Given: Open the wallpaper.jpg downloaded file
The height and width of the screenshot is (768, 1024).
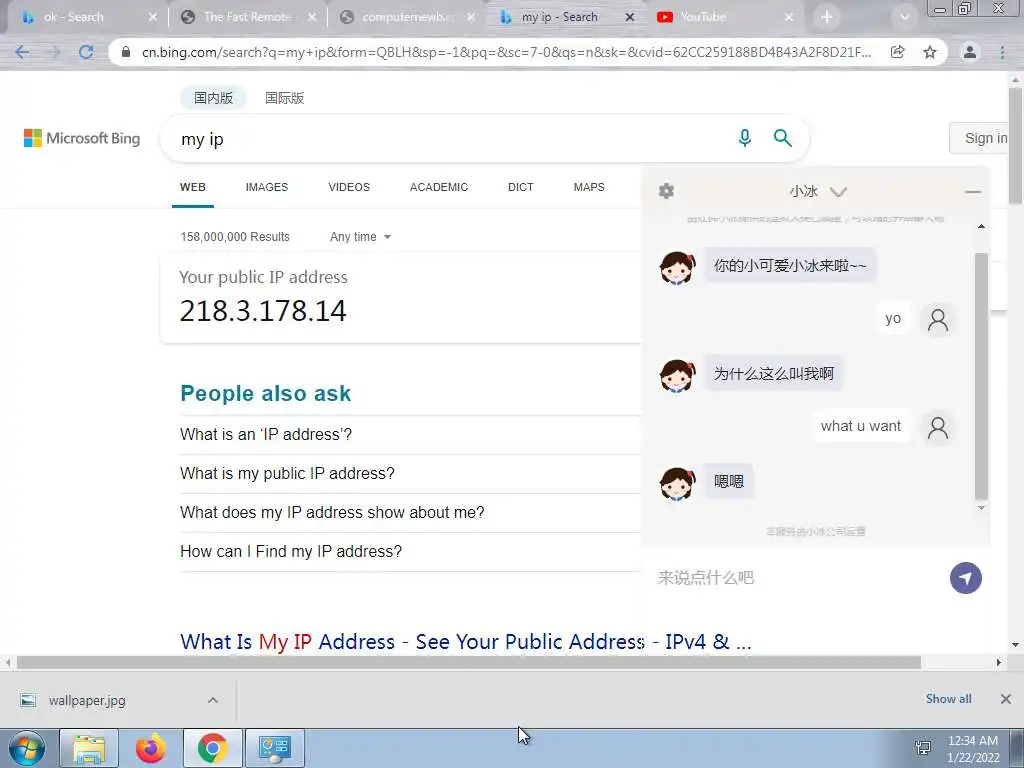Looking at the screenshot, I should [x=87, y=700].
